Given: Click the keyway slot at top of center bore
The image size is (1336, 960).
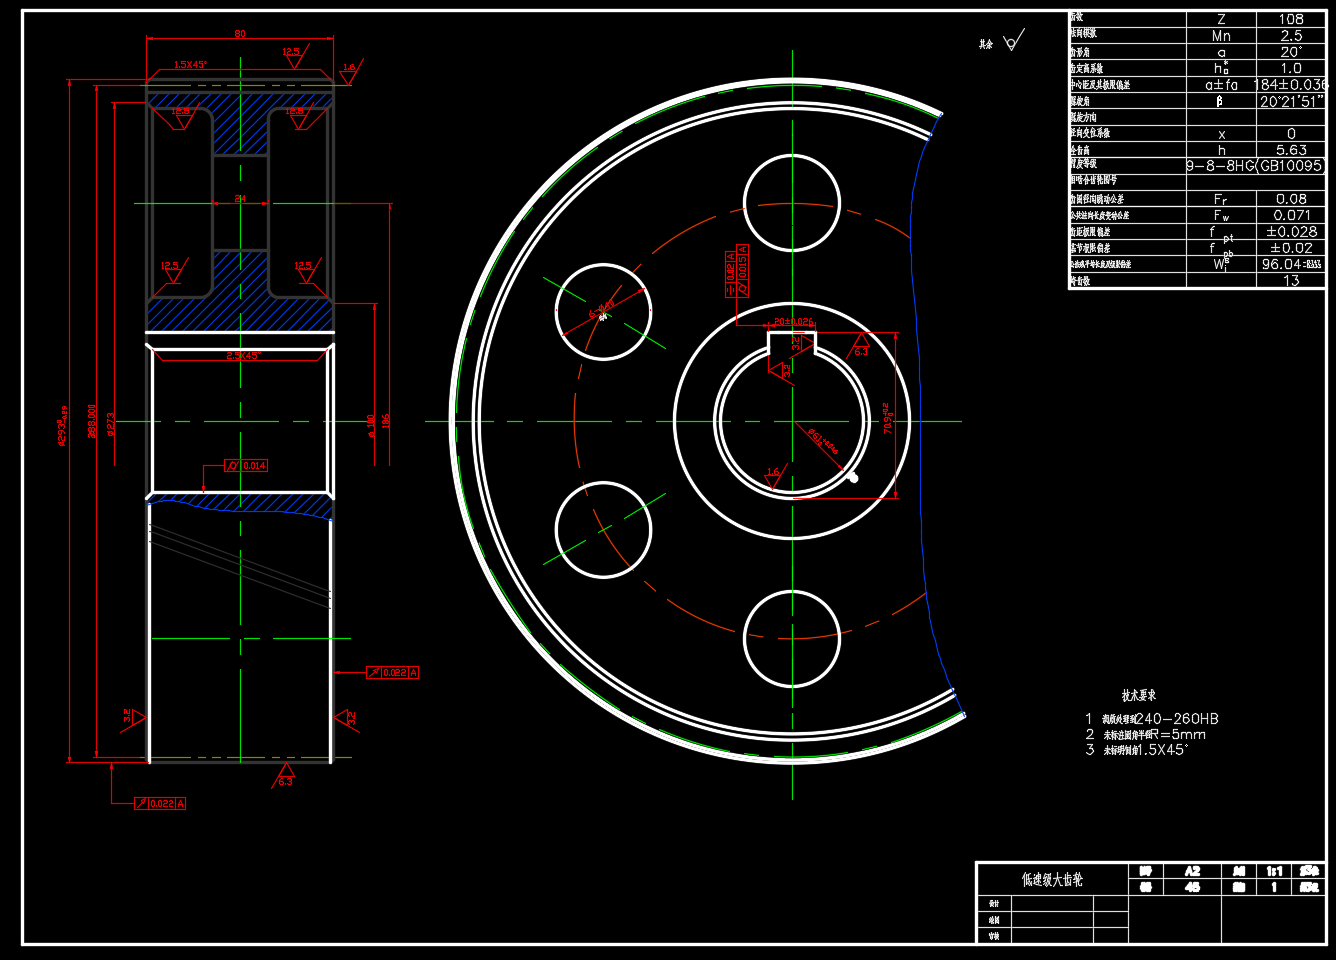Looking at the screenshot, I should point(792,343).
